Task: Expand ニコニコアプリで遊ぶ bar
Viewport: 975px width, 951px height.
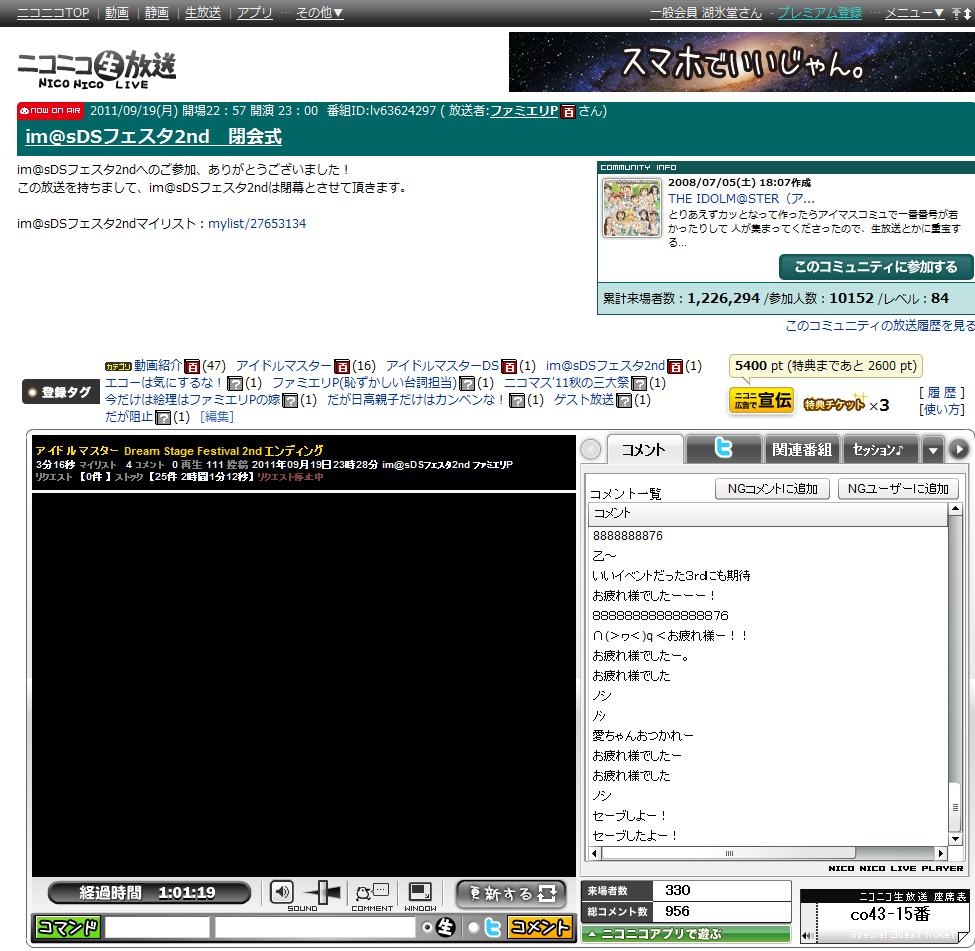Action: click(686, 934)
